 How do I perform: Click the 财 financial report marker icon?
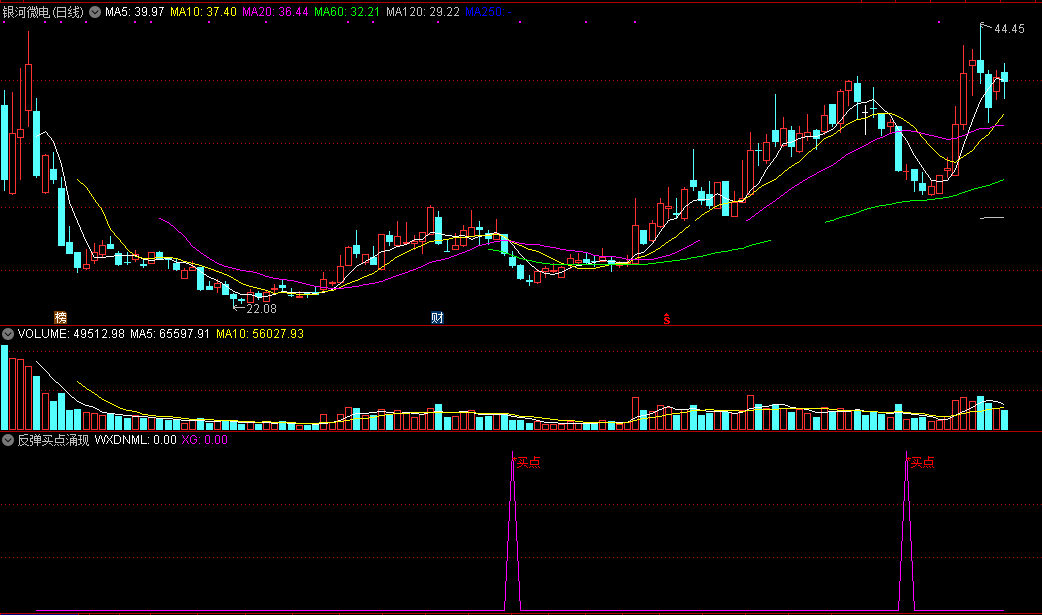pos(437,317)
